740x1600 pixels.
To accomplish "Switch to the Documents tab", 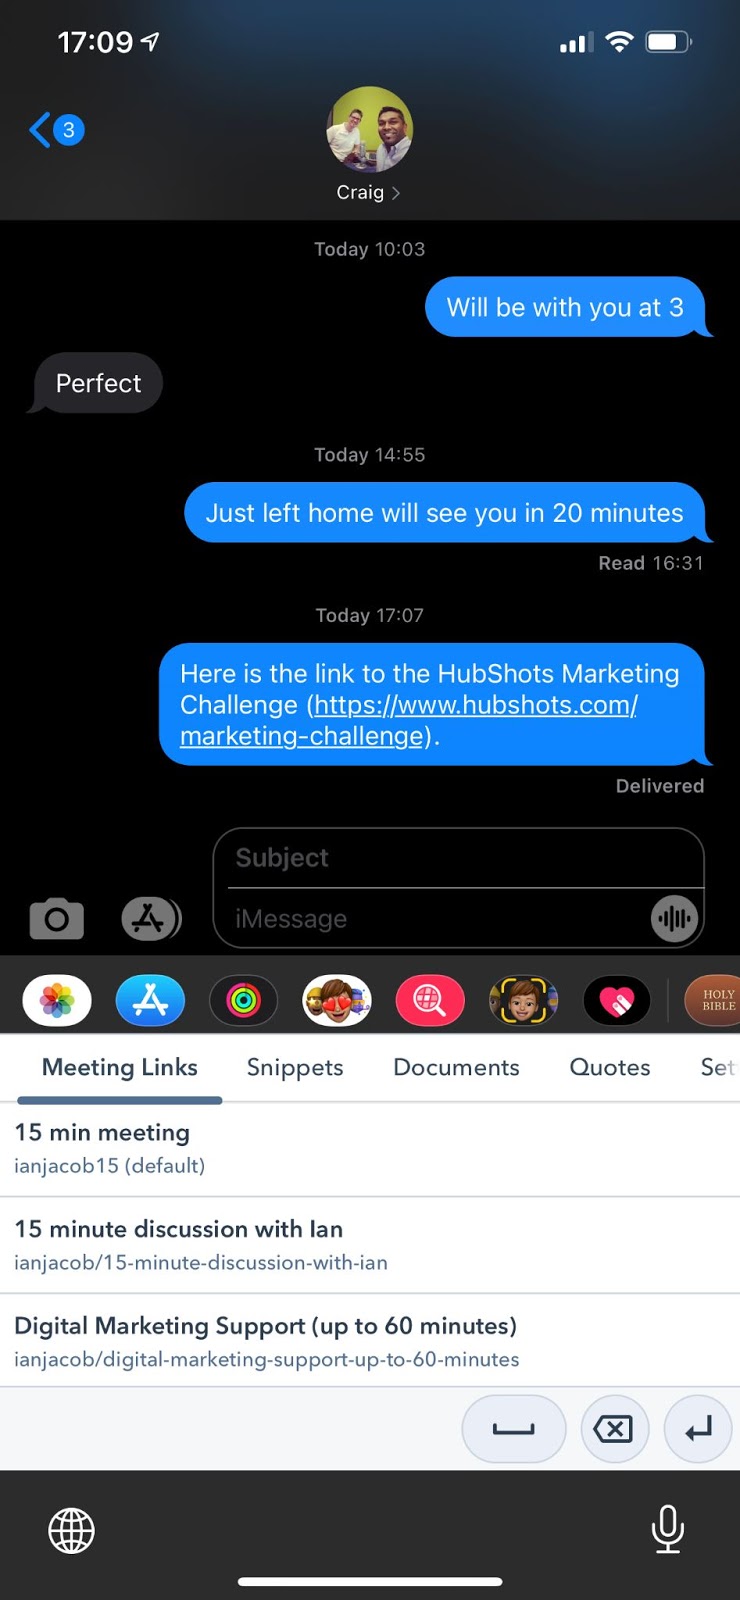I will pyautogui.click(x=456, y=1067).
